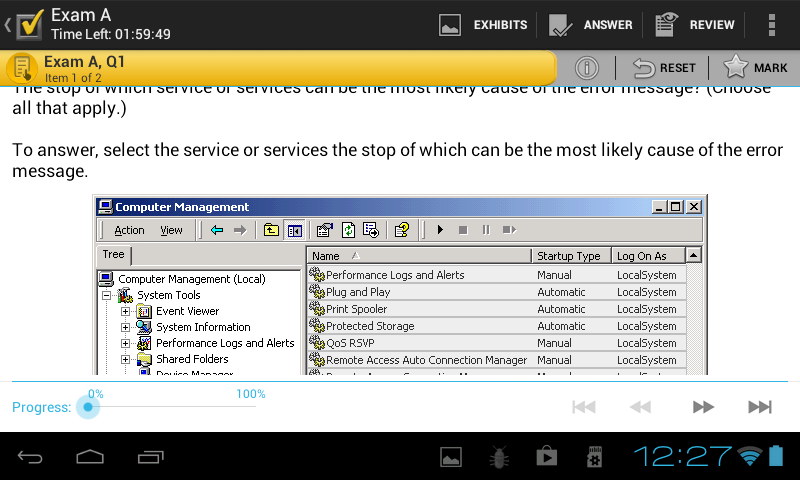This screenshot has height=480, width=800.
Task: Open the Review screen
Action: [695, 25]
